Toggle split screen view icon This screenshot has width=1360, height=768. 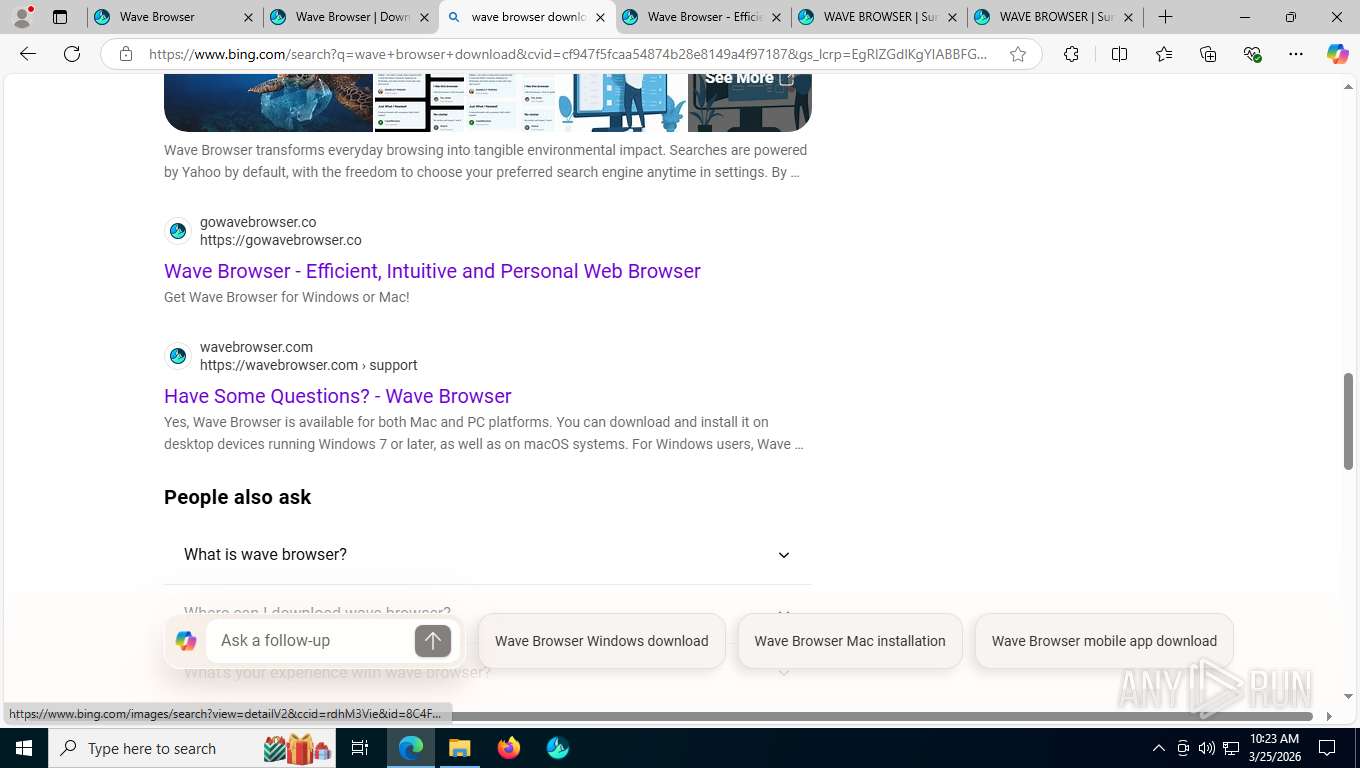pos(1119,54)
